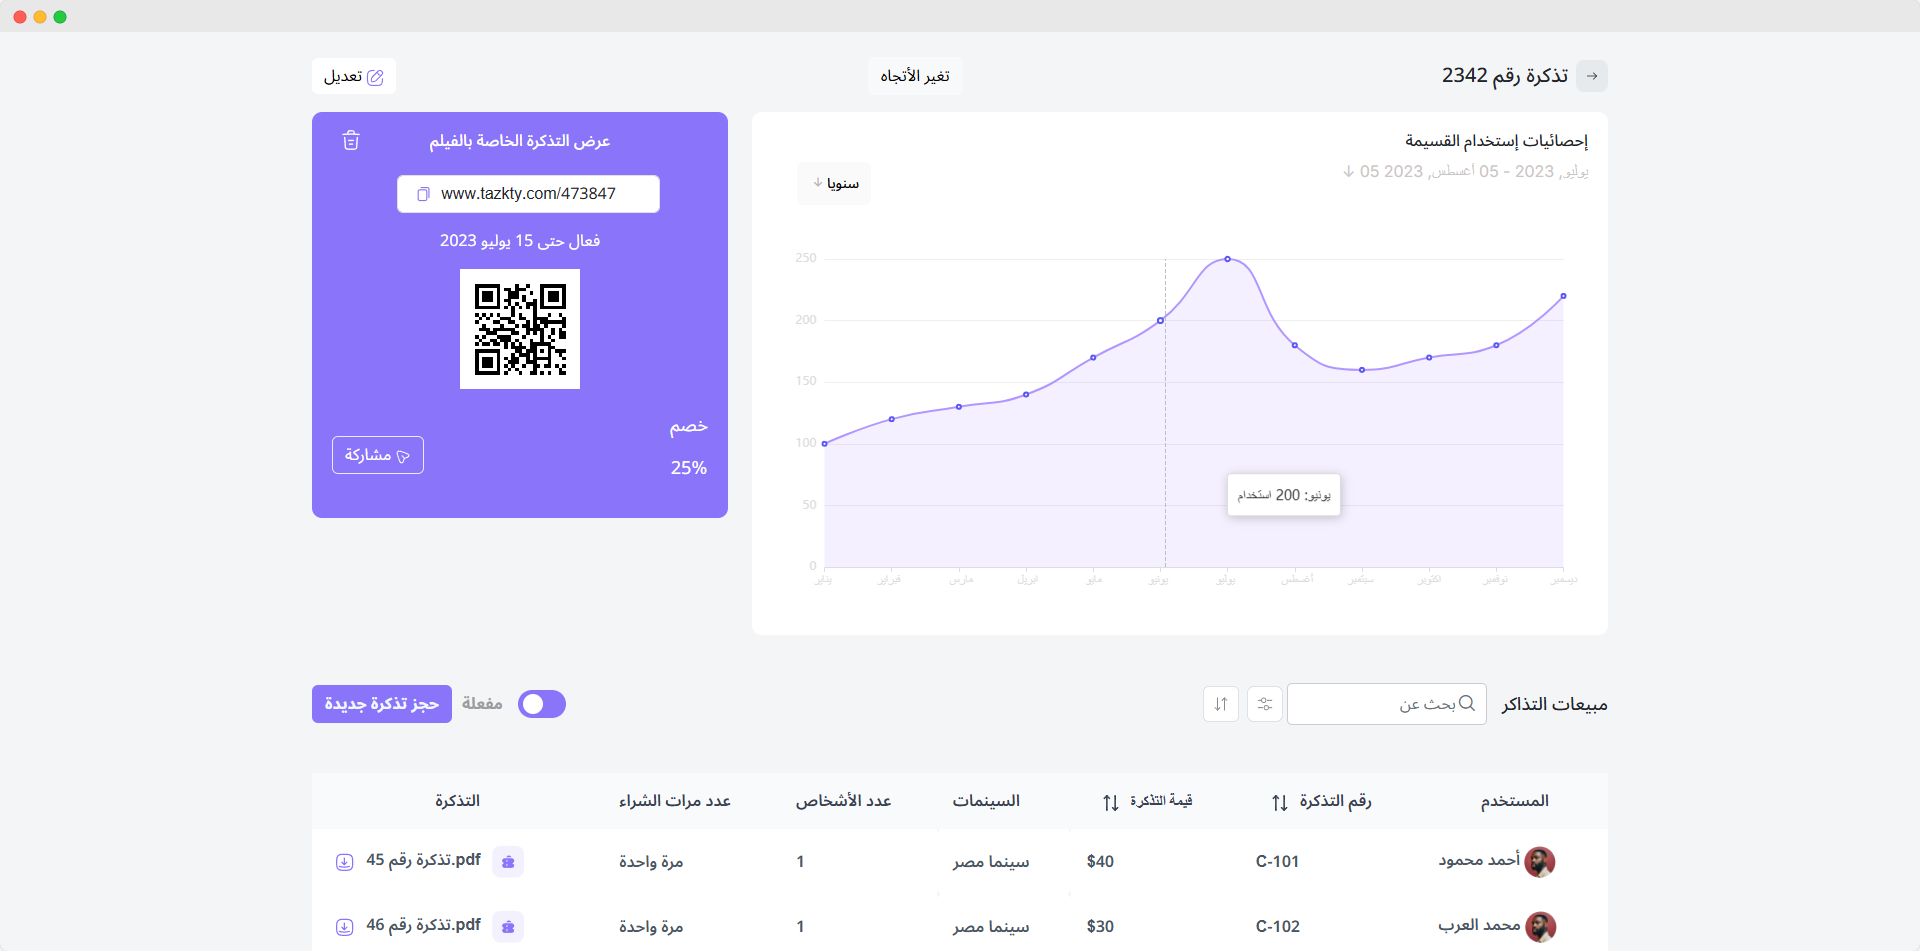The width and height of the screenshot is (1920, 951).
Task: Toggle the مفعلة activation switch
Action: [542, 704]
